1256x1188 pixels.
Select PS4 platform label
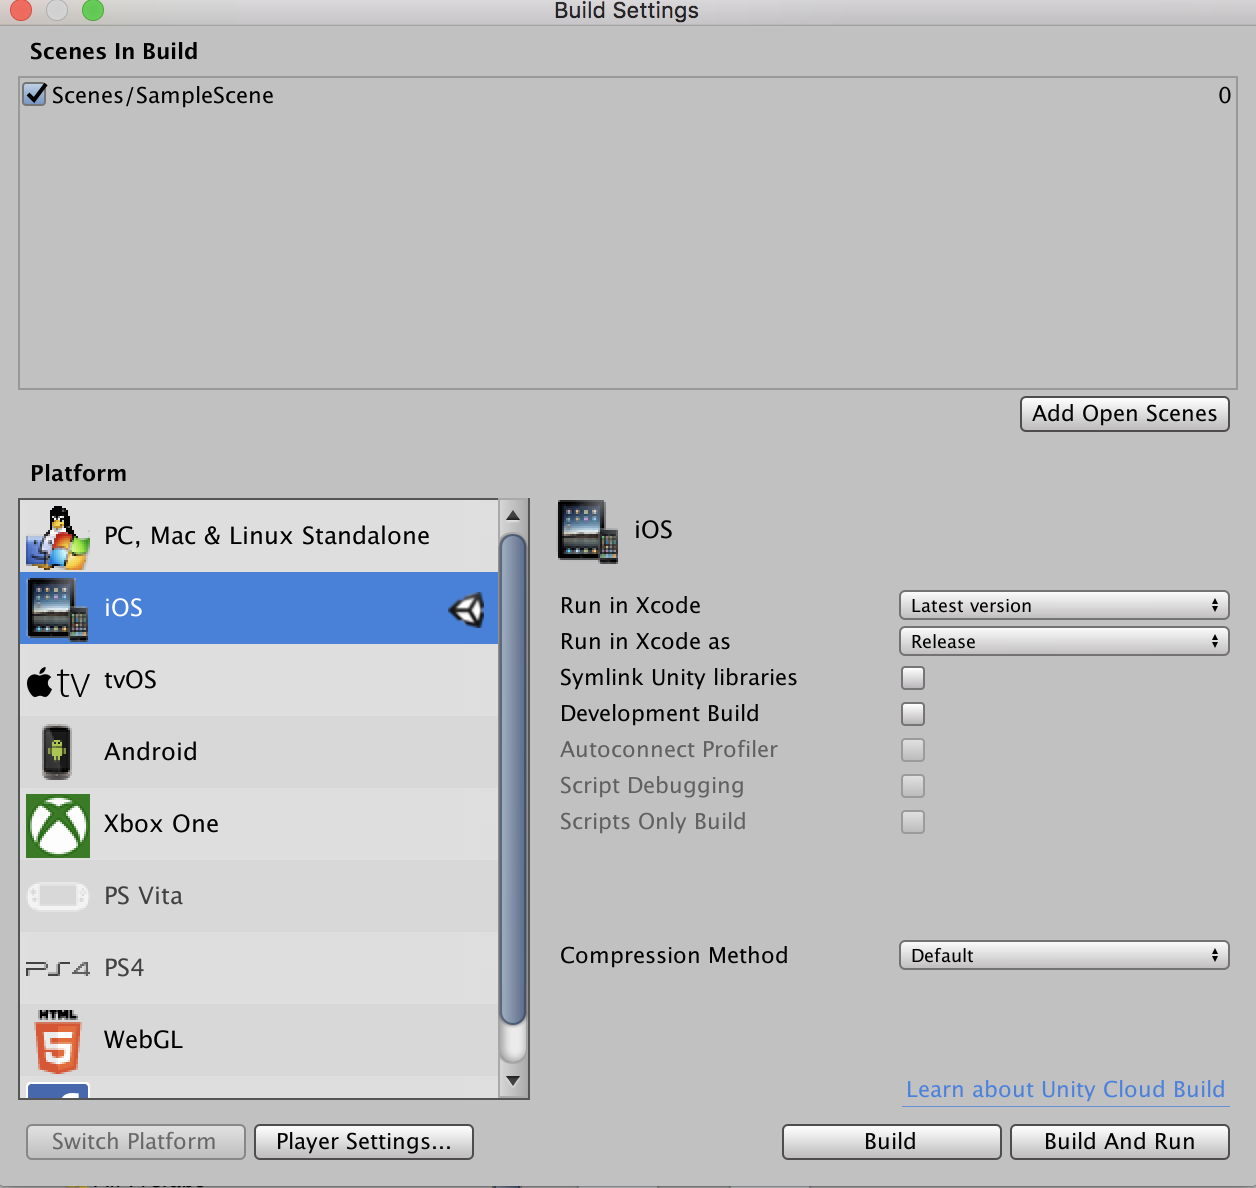pos(124,968)
